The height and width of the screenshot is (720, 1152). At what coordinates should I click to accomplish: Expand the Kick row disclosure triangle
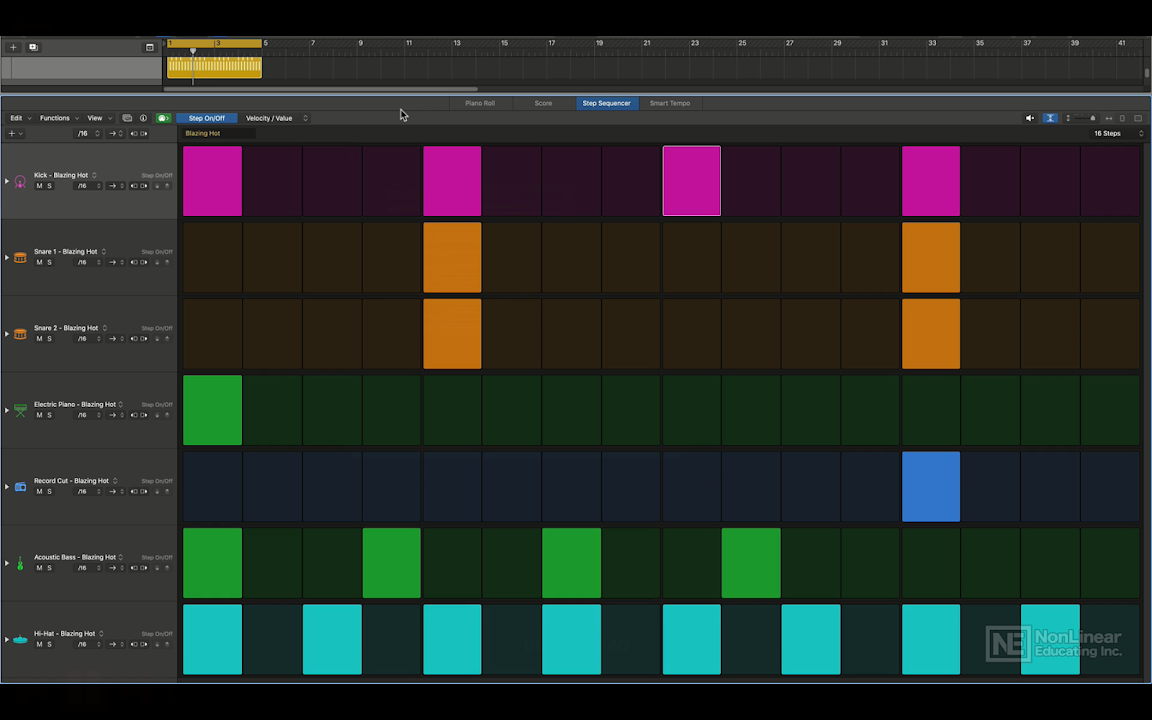[x=7, y=181]
